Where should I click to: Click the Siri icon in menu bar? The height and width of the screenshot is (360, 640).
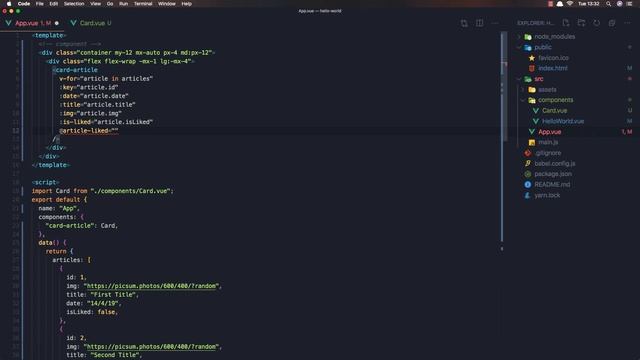(619, 4)
